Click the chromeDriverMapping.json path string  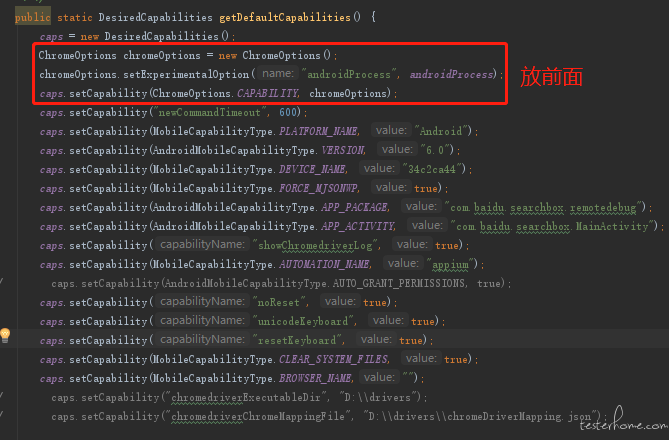click(480, 416)
